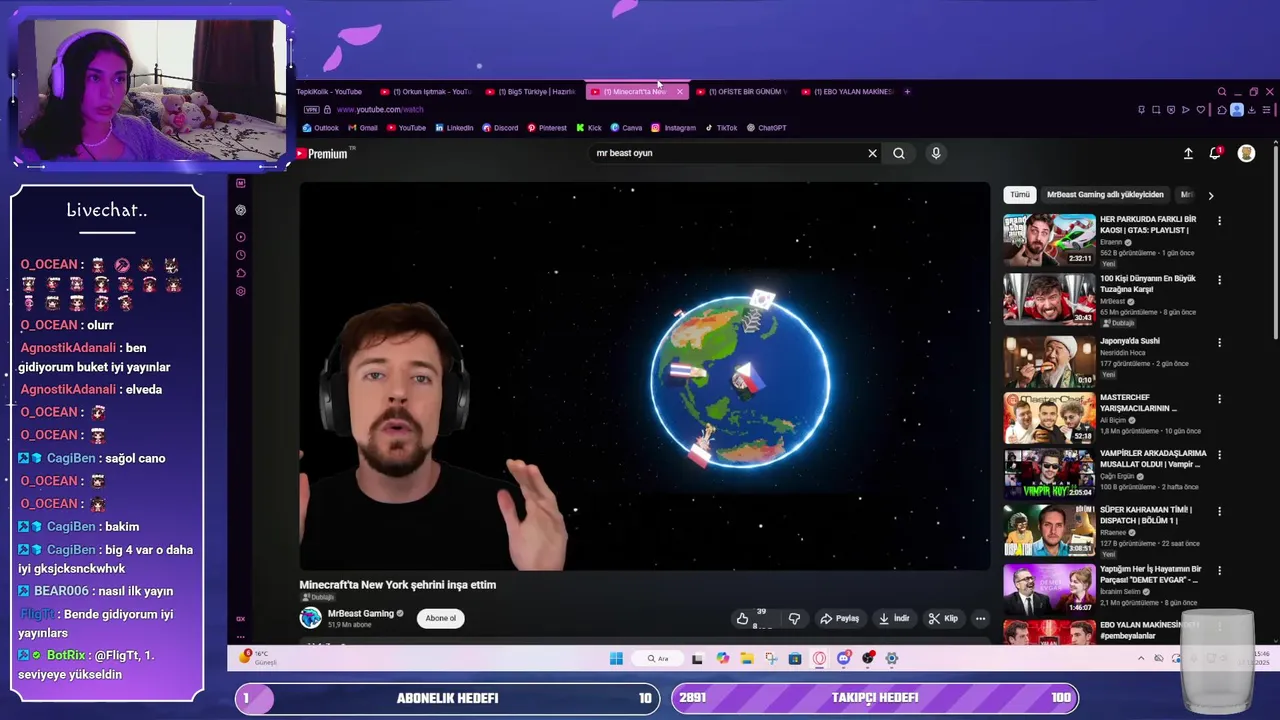Click the İndir download button
Viewport: 1280px width, 720px height.
894,618
